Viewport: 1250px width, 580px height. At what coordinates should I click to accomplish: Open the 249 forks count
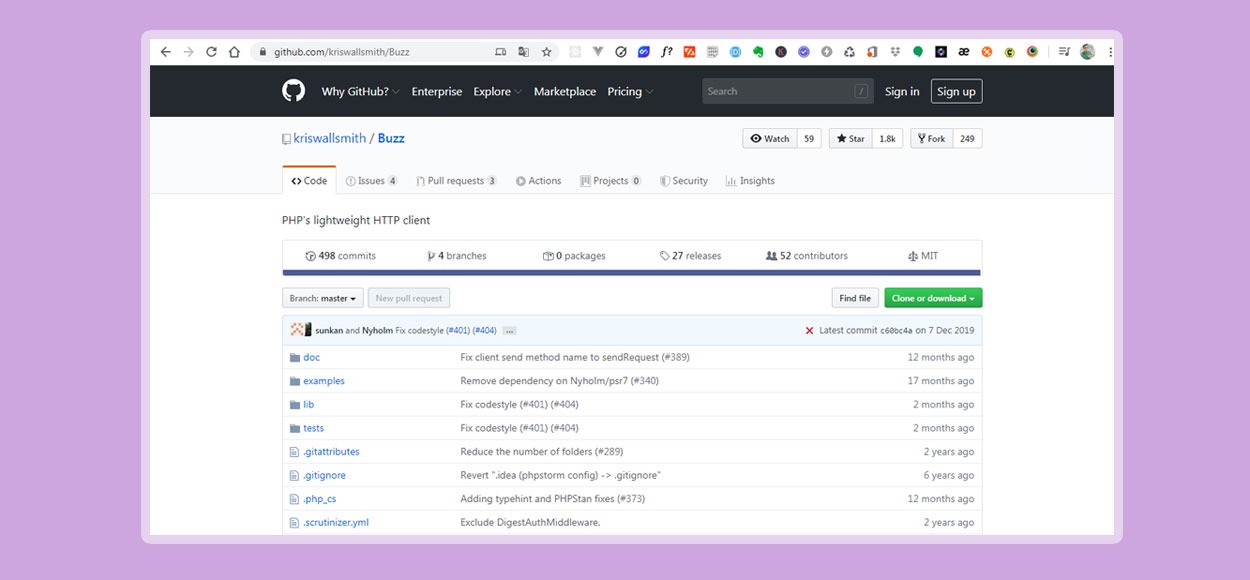tap(968, 139)
